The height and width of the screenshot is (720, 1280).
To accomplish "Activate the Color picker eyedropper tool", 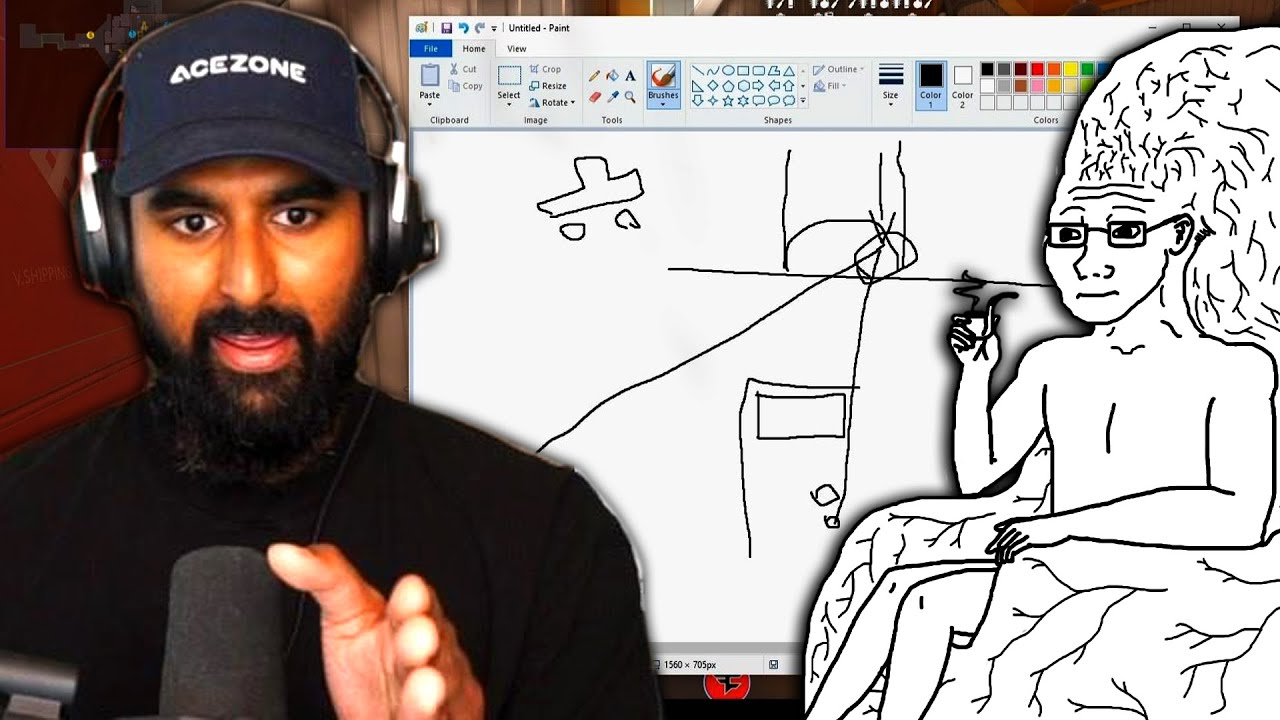I will tap(612, 97).
